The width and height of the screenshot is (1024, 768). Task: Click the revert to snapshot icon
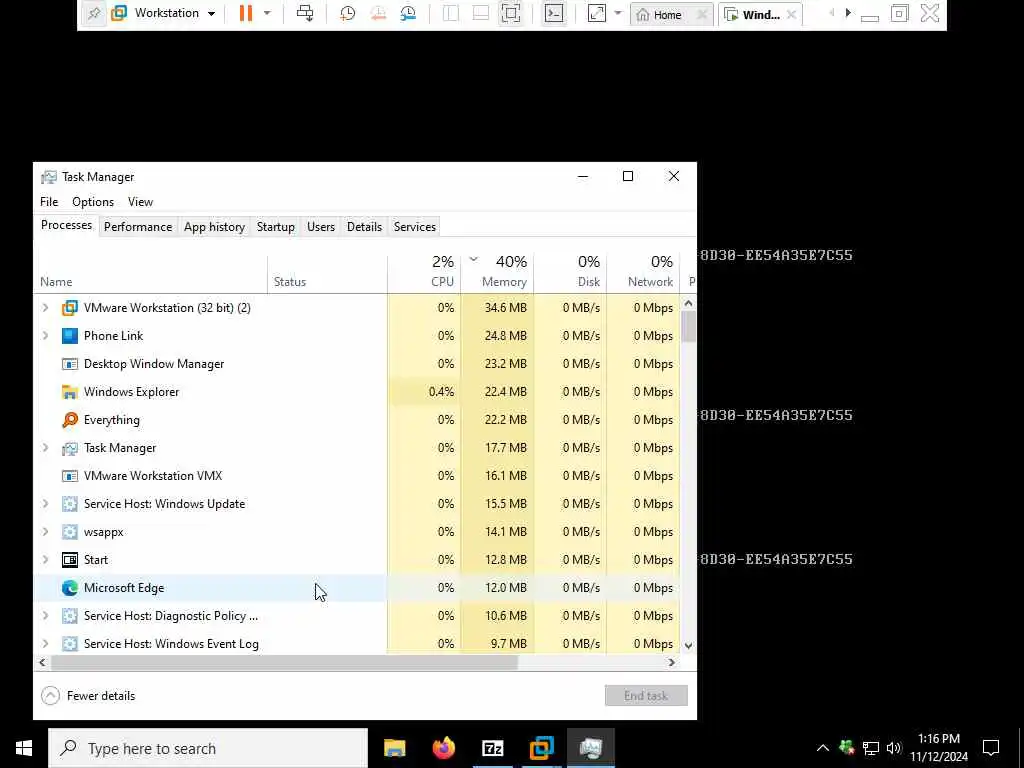(x=378, y=13)
